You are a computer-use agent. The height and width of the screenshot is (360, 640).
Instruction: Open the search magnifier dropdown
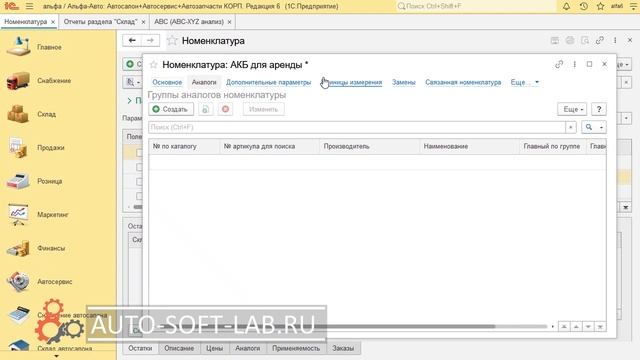pyautogui.click(x=594, y=127)
